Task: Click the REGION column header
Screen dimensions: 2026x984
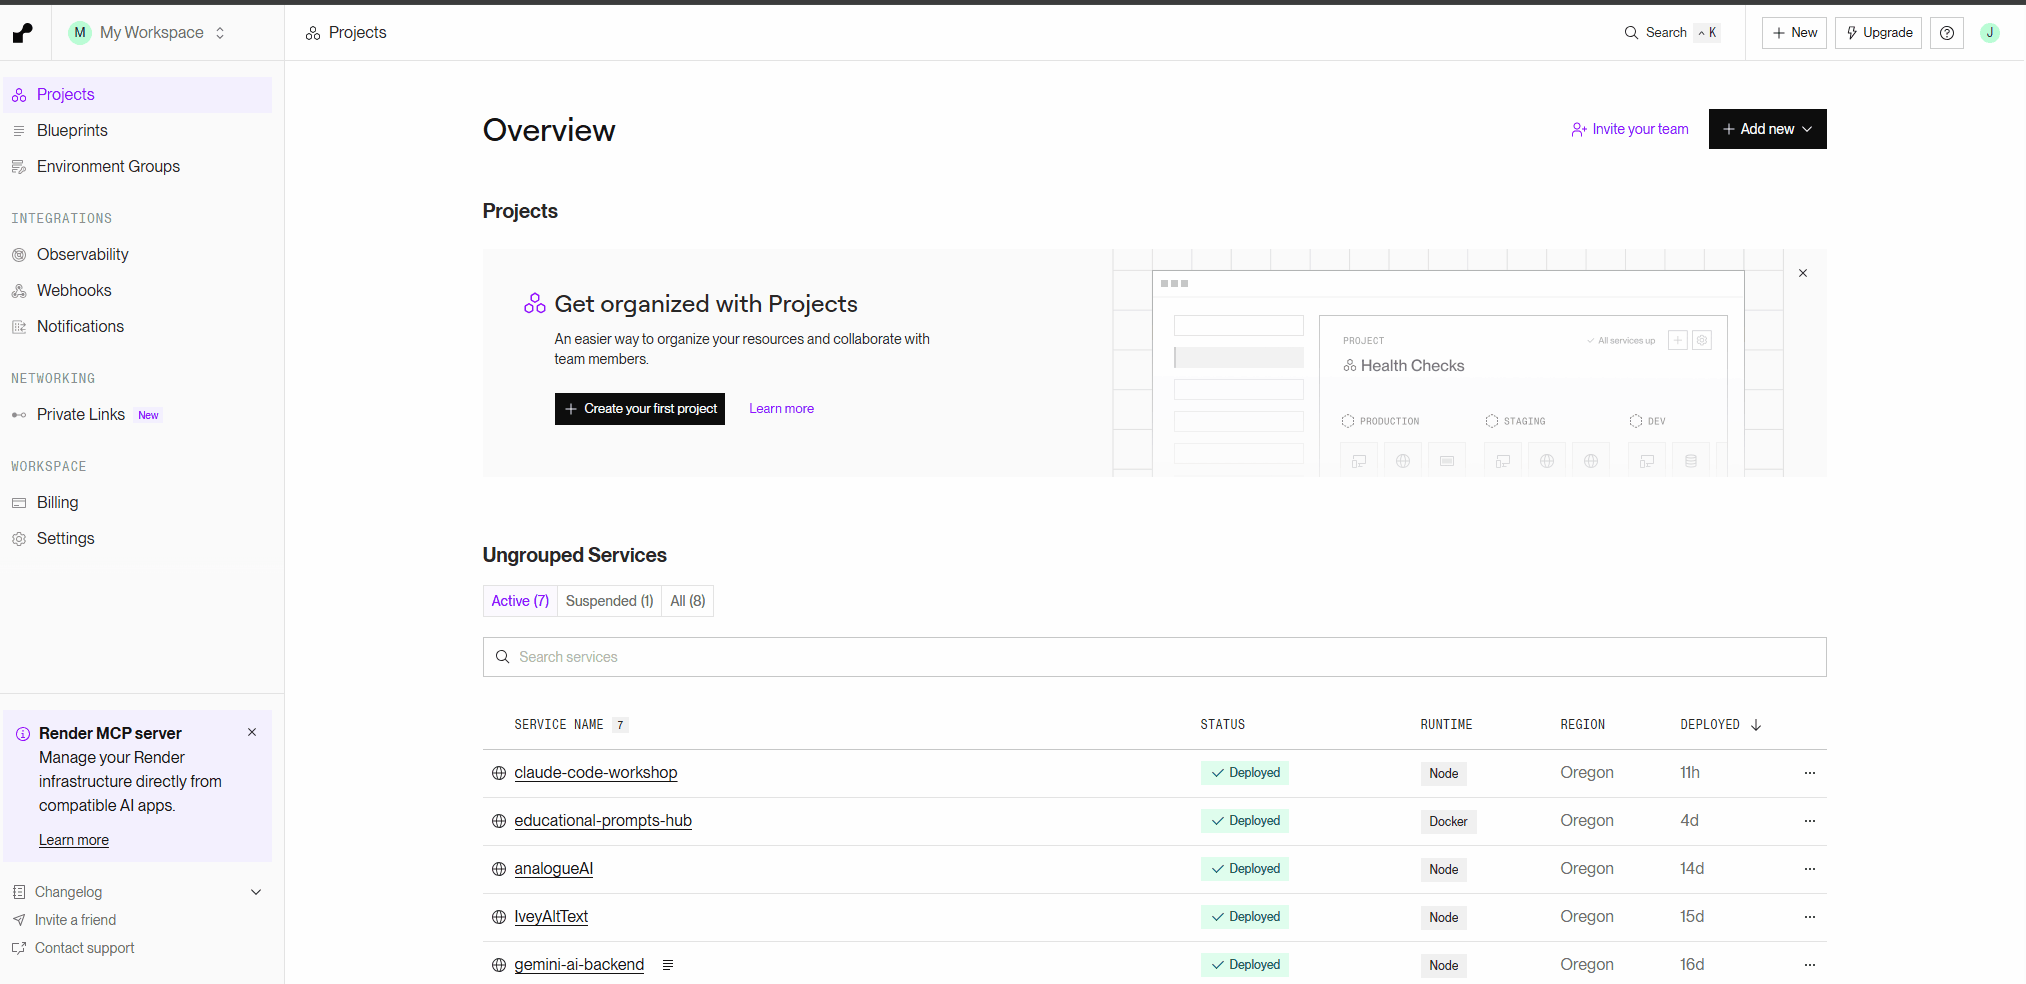Action: (1582, 725)
